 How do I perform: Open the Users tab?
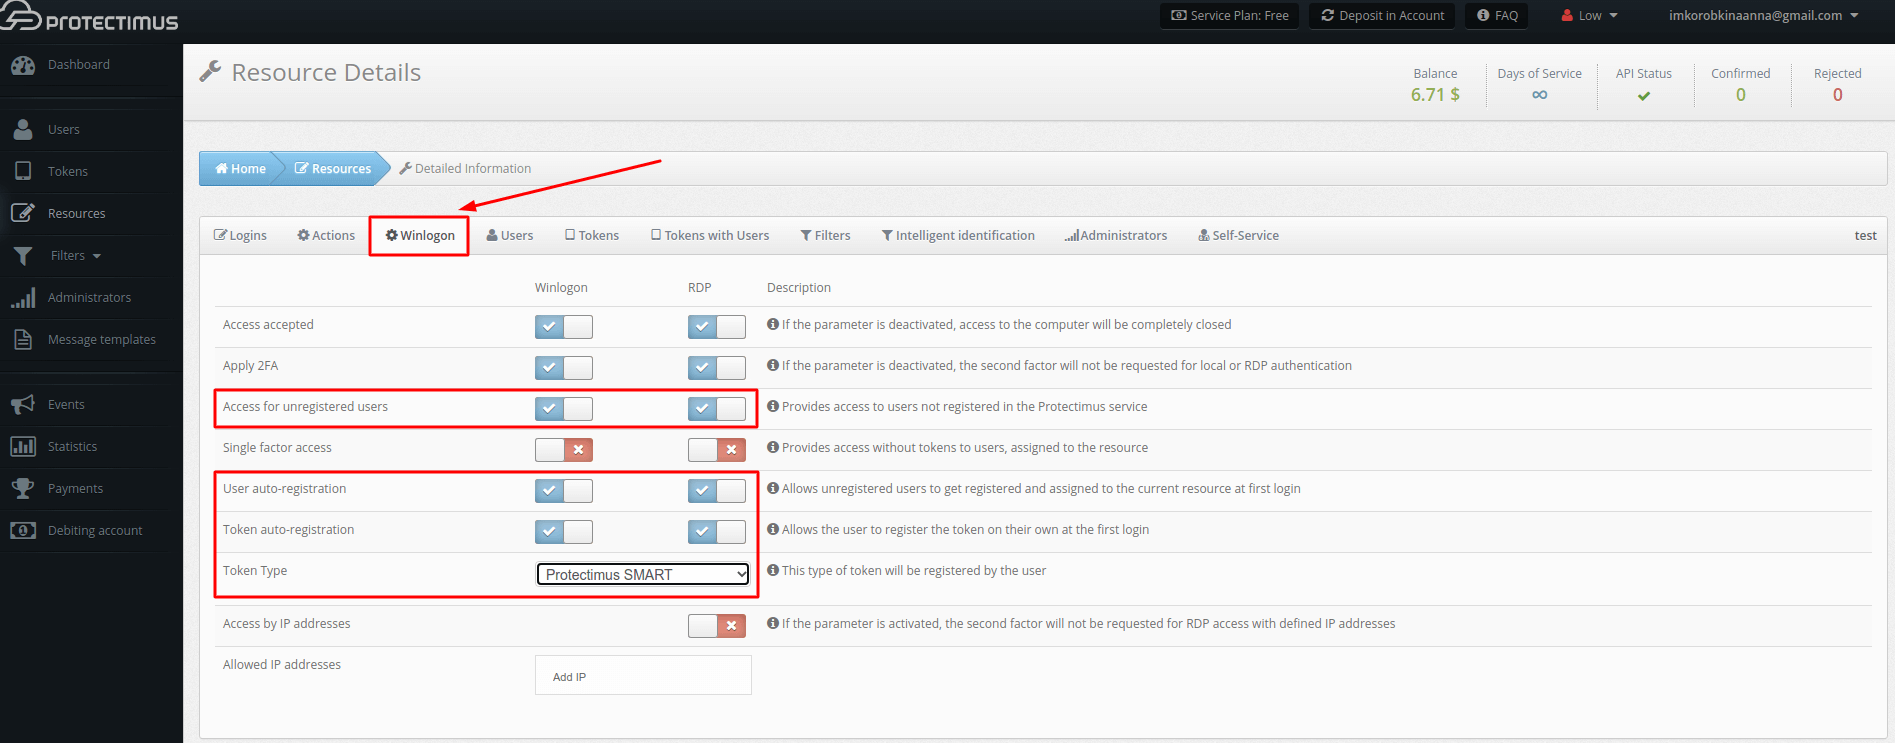(x=510, y=236)
